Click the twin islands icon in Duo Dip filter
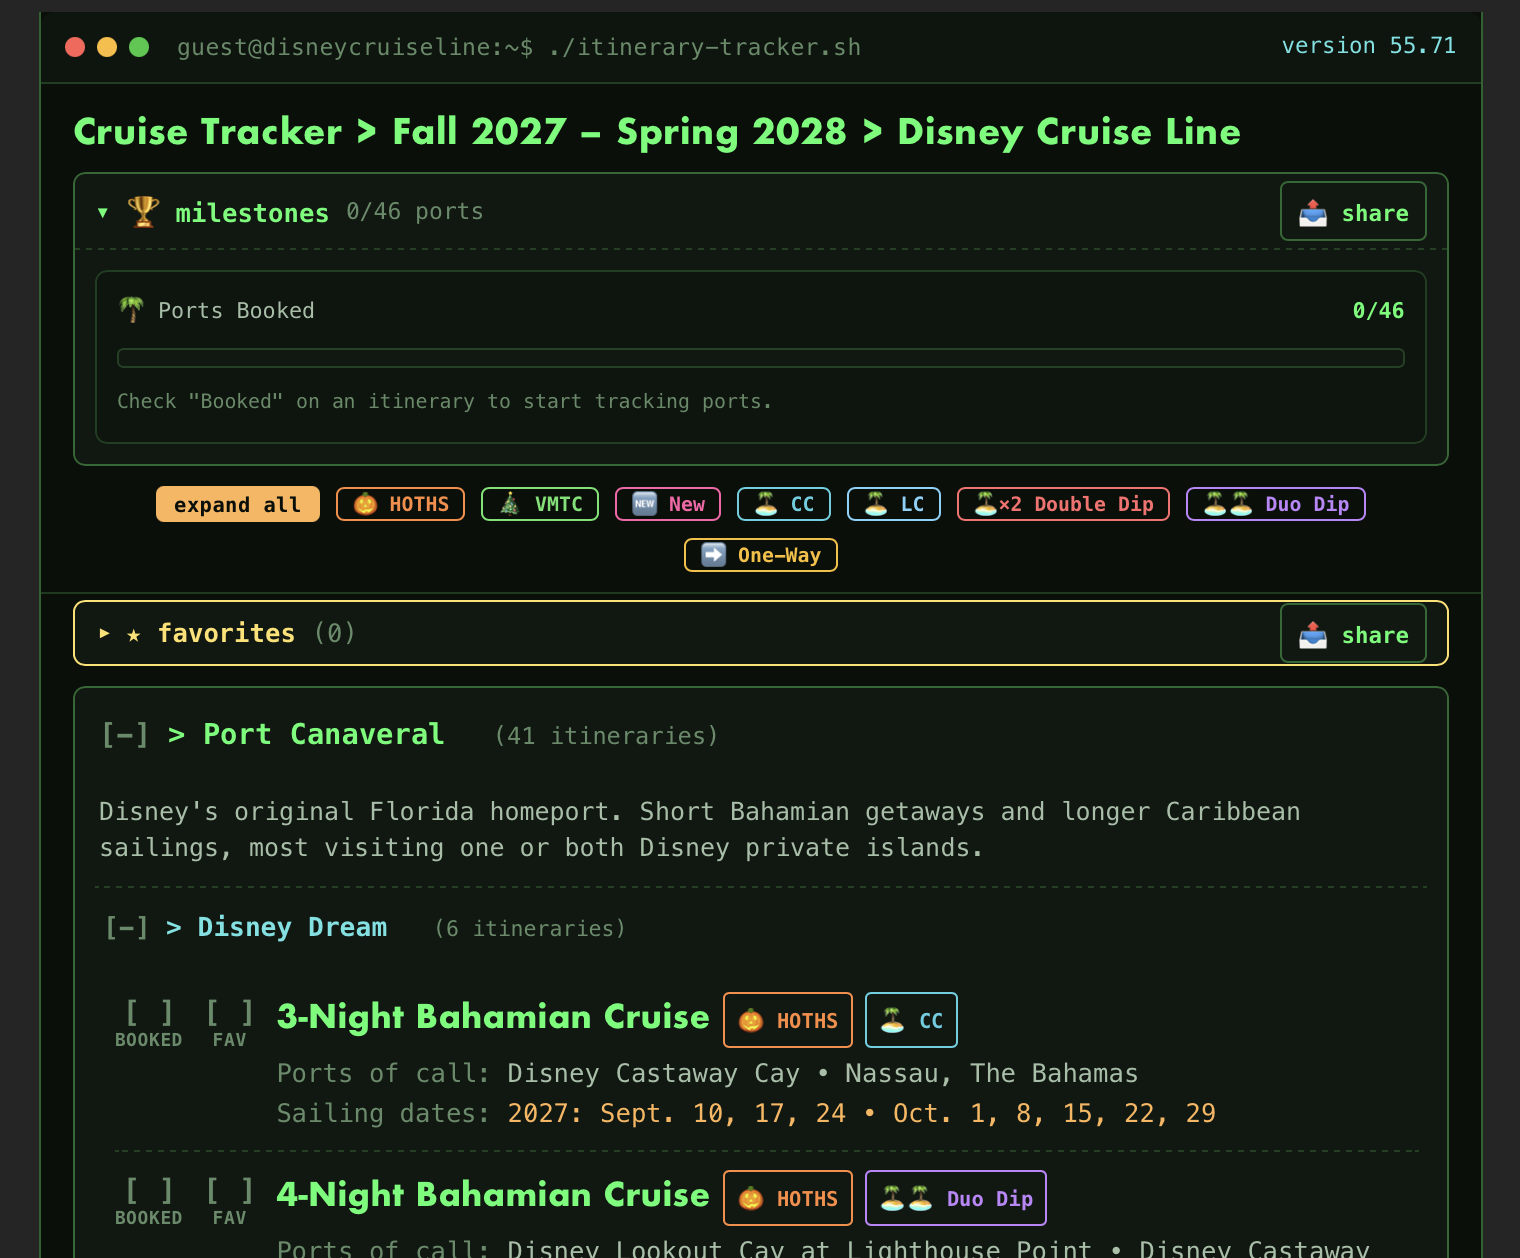Screen dimensions: 1520x1258 coord(1228,504)
